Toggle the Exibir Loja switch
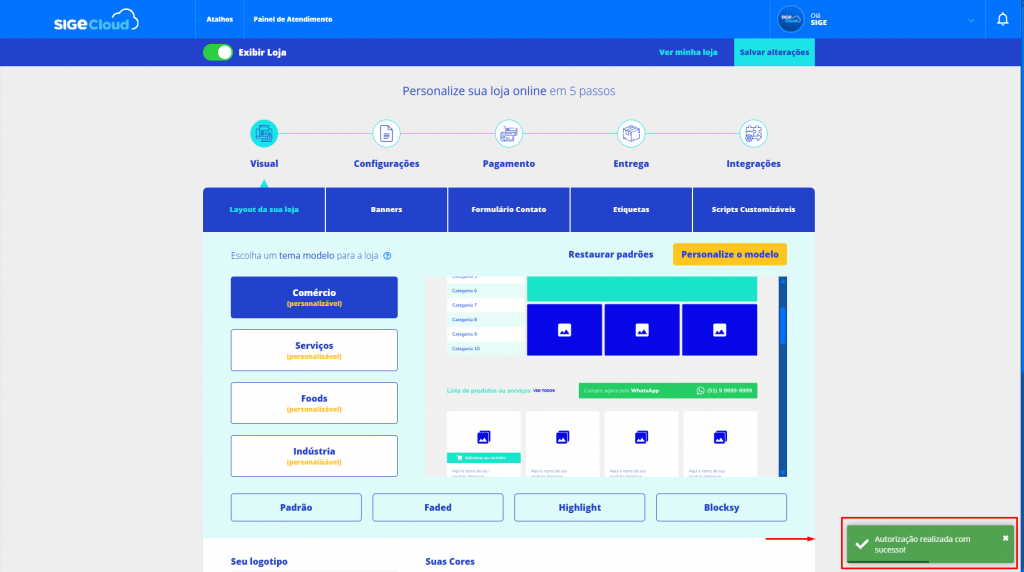 [x=218, y=52]
